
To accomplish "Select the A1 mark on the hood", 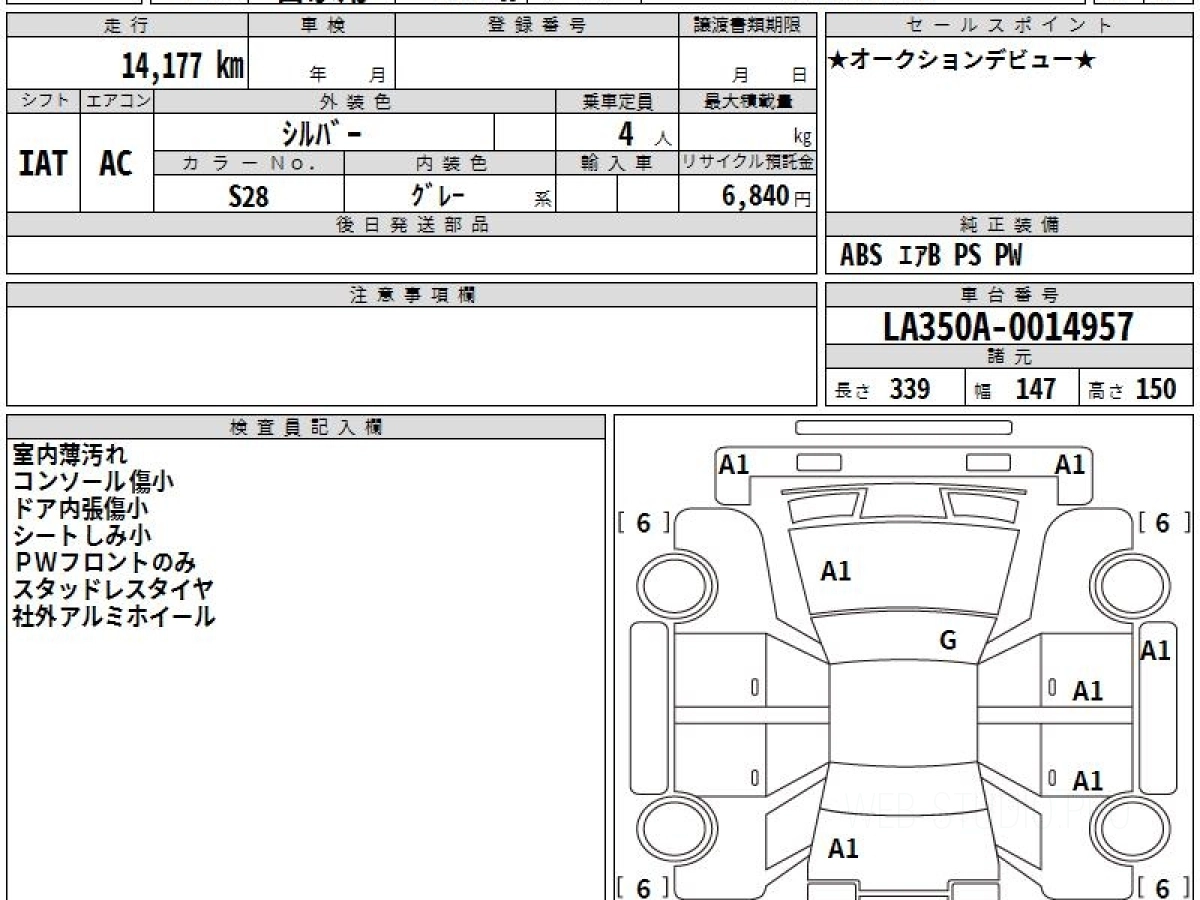I will 836,571.
